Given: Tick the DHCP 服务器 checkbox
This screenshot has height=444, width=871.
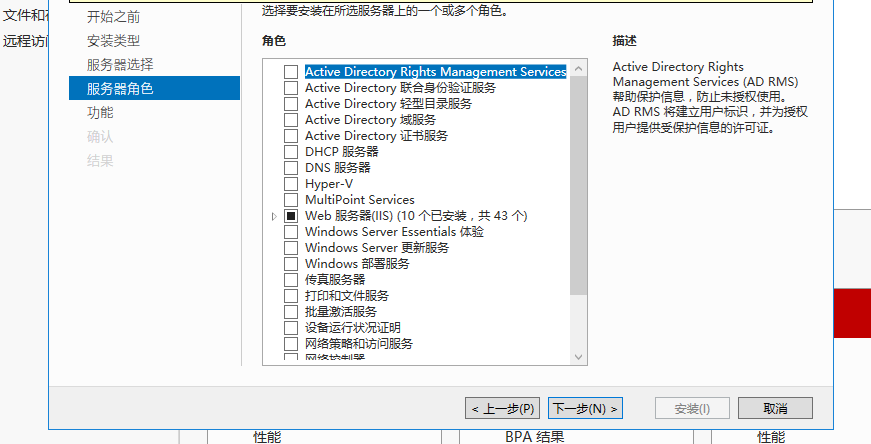Looking at the screenshot, I should click(291, 152).
